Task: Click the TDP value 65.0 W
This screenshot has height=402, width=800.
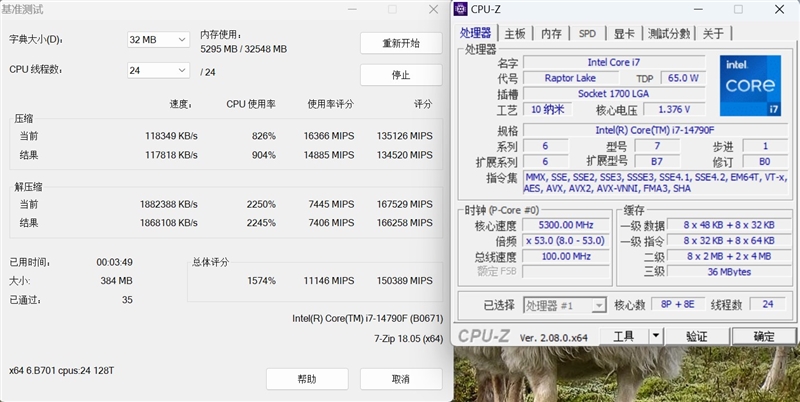Action: coord(683,78)
